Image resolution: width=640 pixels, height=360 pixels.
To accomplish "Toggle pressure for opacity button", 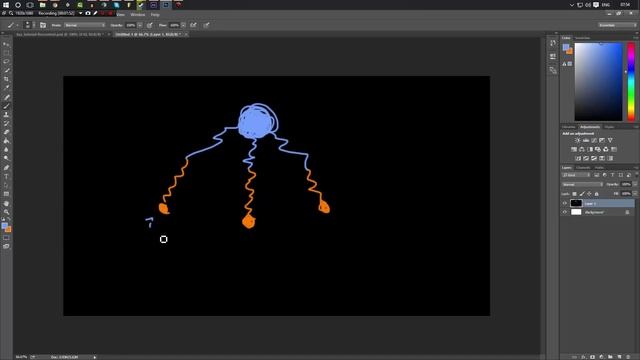I will pyautogui.click(x=149, y=25).
